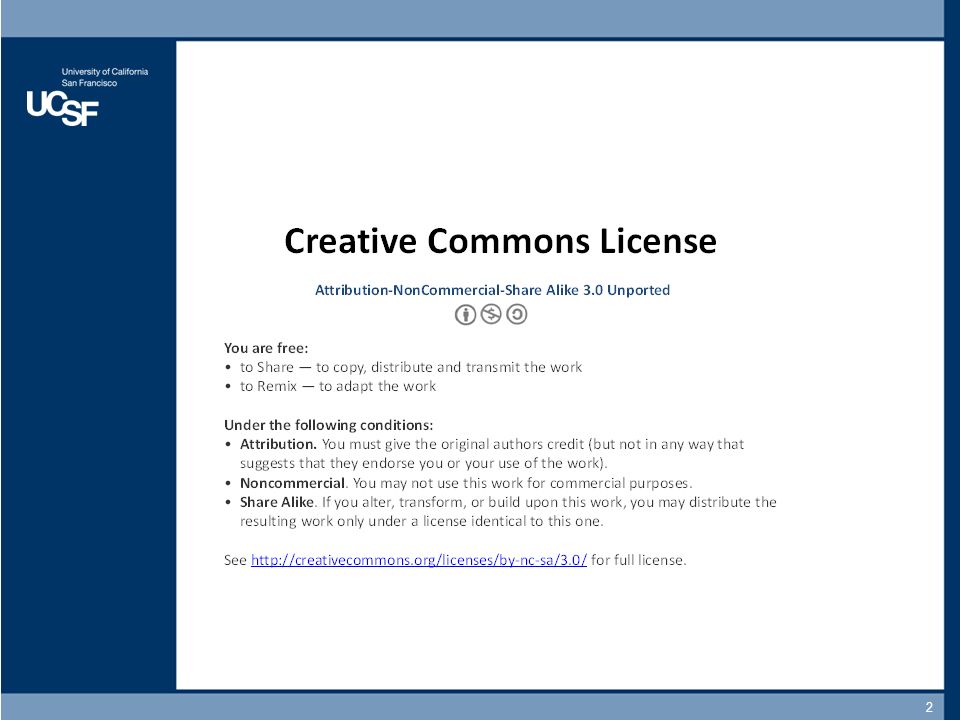The image size is (960, 720).
Task: Select the 'Creative Commons License' title
Action: (x=500, y=241)
